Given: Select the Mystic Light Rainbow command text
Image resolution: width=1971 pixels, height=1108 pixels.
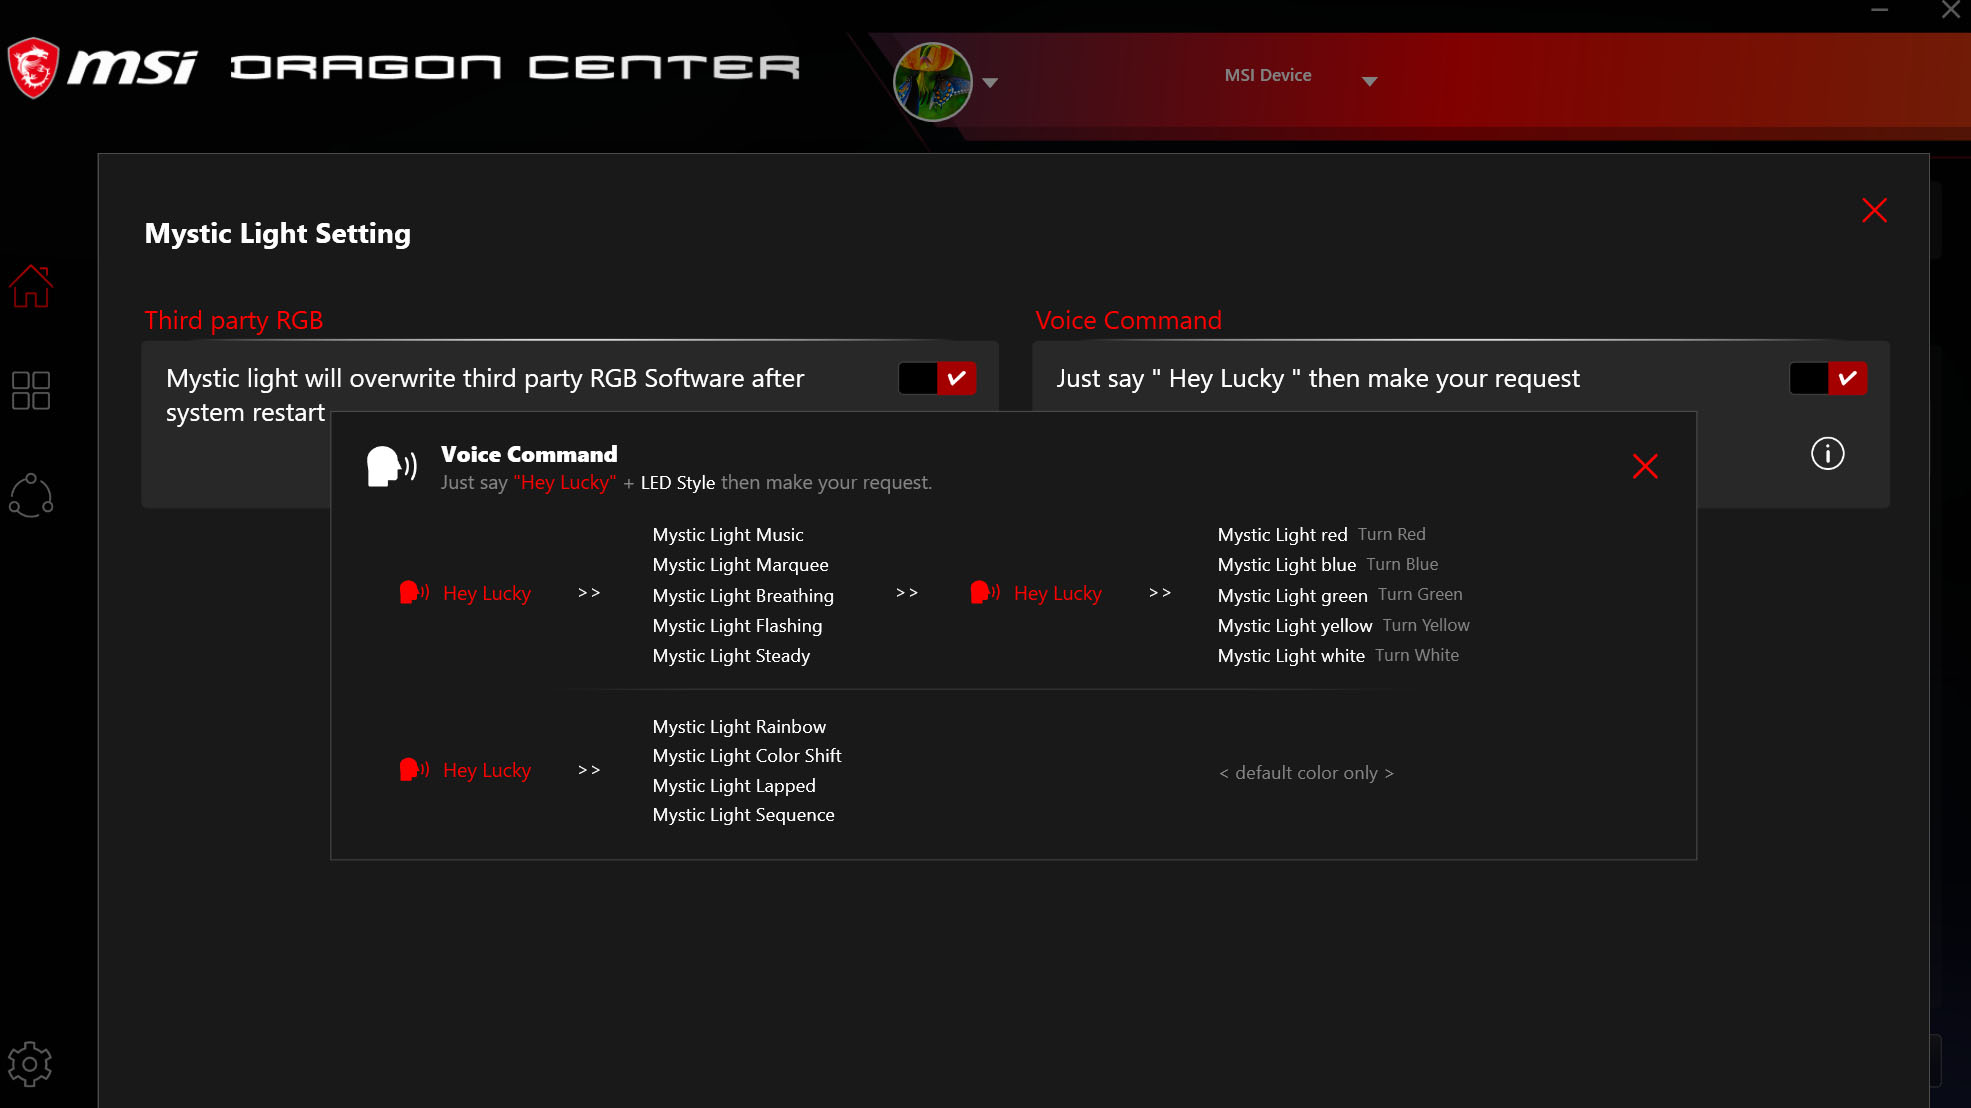Looking at the screenshot, I should pos(739,727).
